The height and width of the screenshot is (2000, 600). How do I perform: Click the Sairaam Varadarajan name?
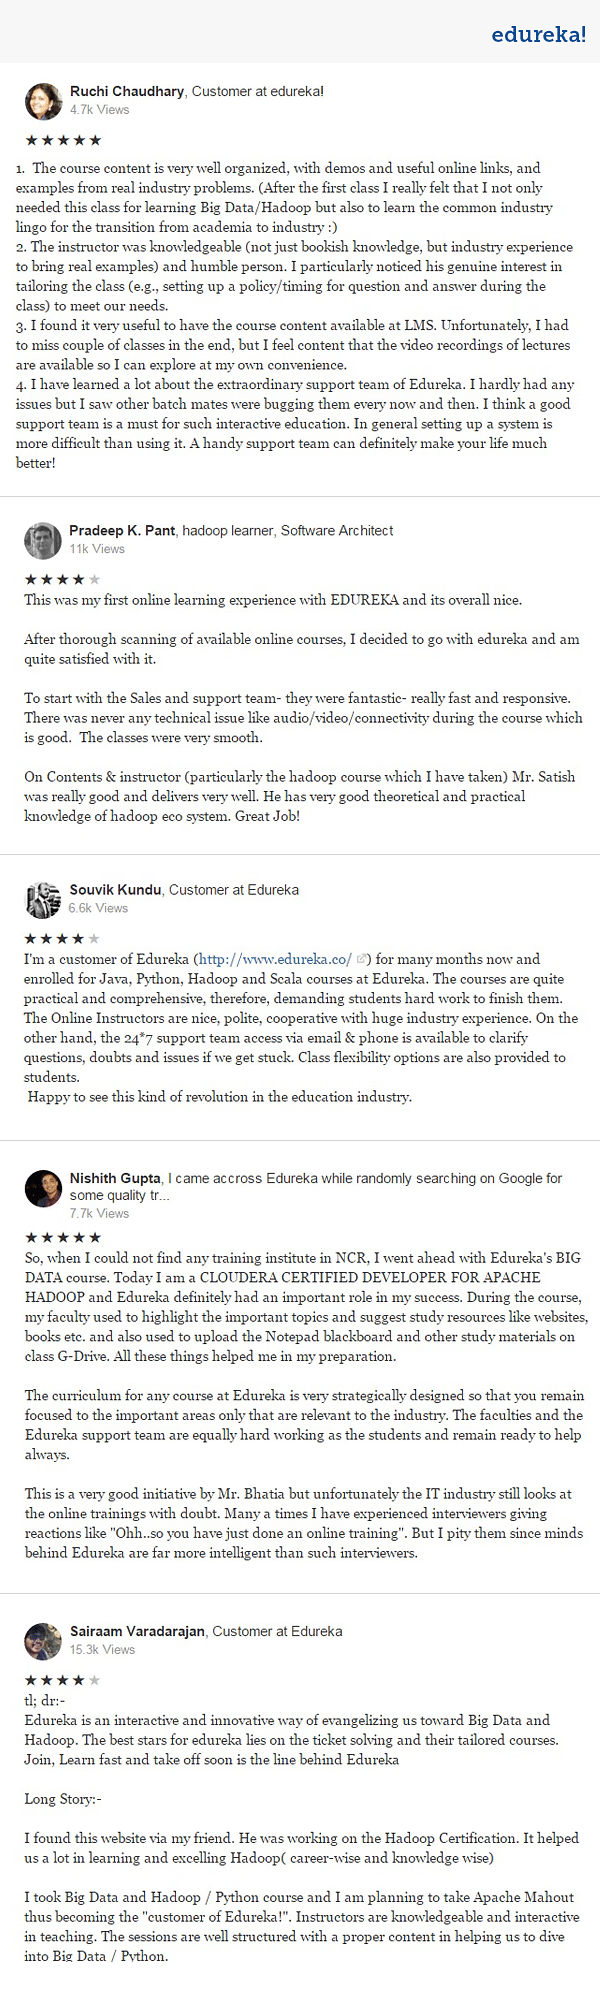pyautogui.click(x=138, y=1631)
